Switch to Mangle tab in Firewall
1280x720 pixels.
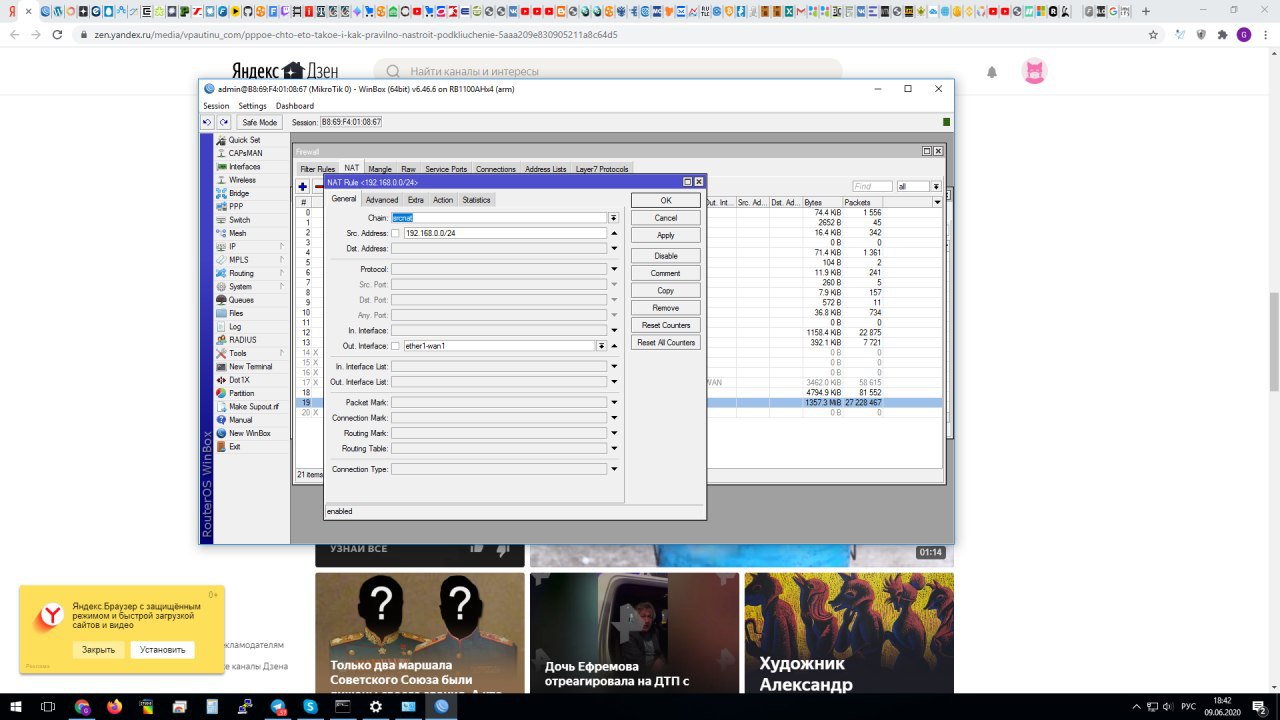(380, 169)
